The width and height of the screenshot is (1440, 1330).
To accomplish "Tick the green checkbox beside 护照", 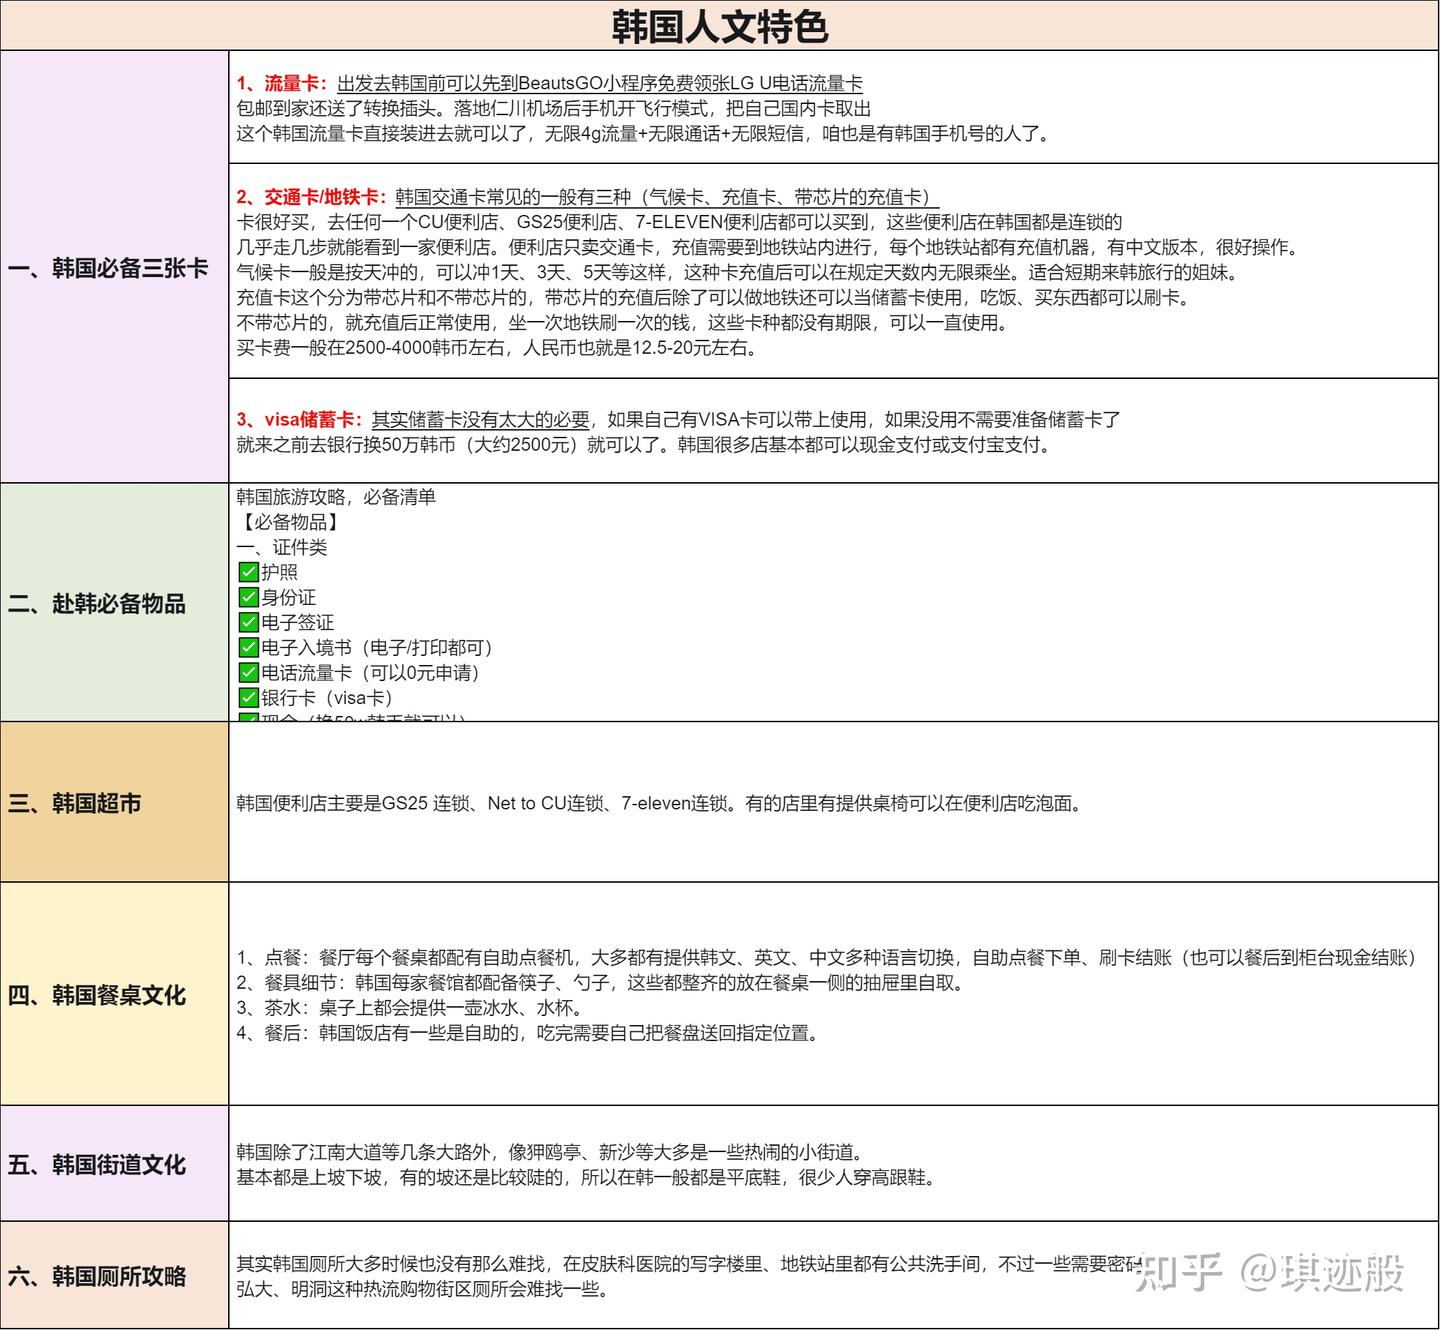I will [x=248, y=572].
